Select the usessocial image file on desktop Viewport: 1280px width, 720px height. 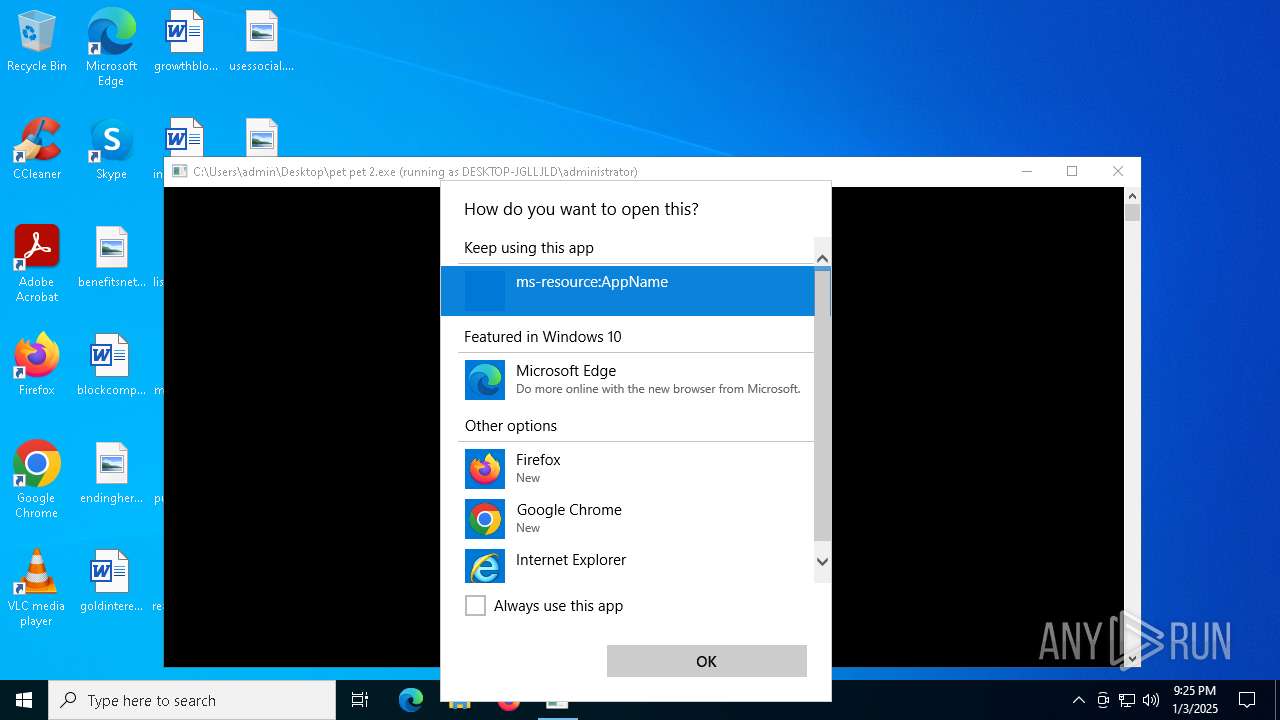[261, 42]
